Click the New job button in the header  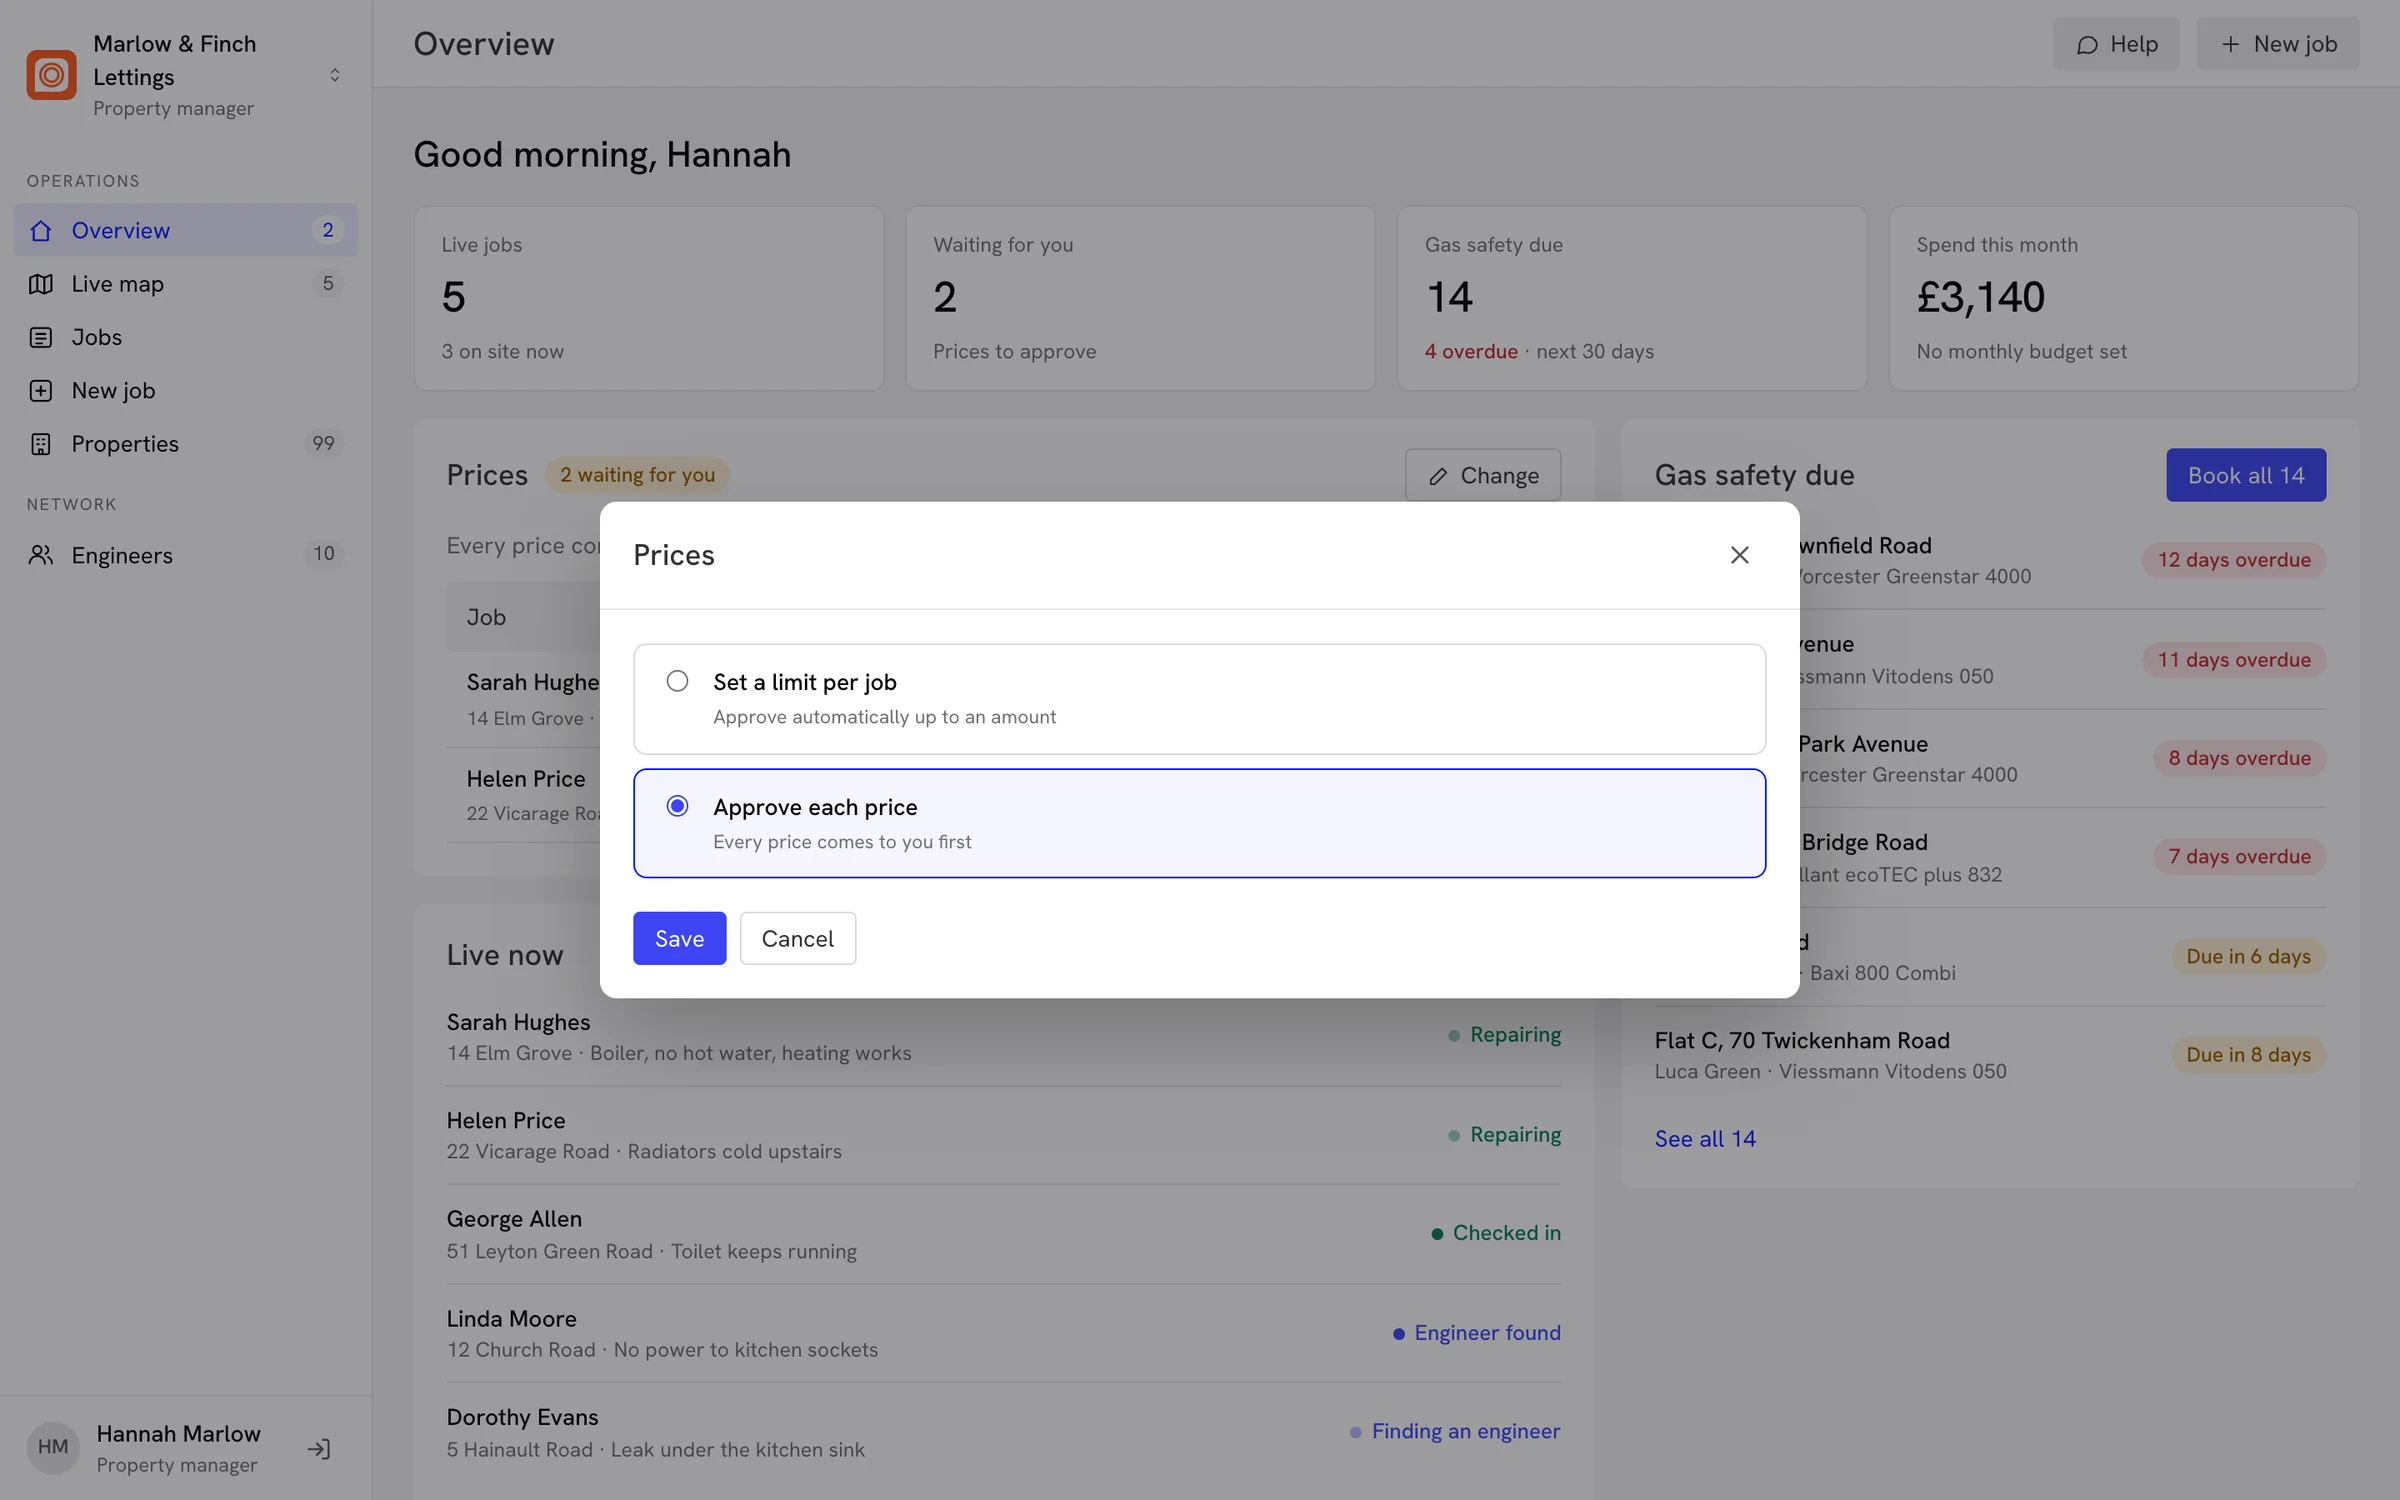(2278, 44)
